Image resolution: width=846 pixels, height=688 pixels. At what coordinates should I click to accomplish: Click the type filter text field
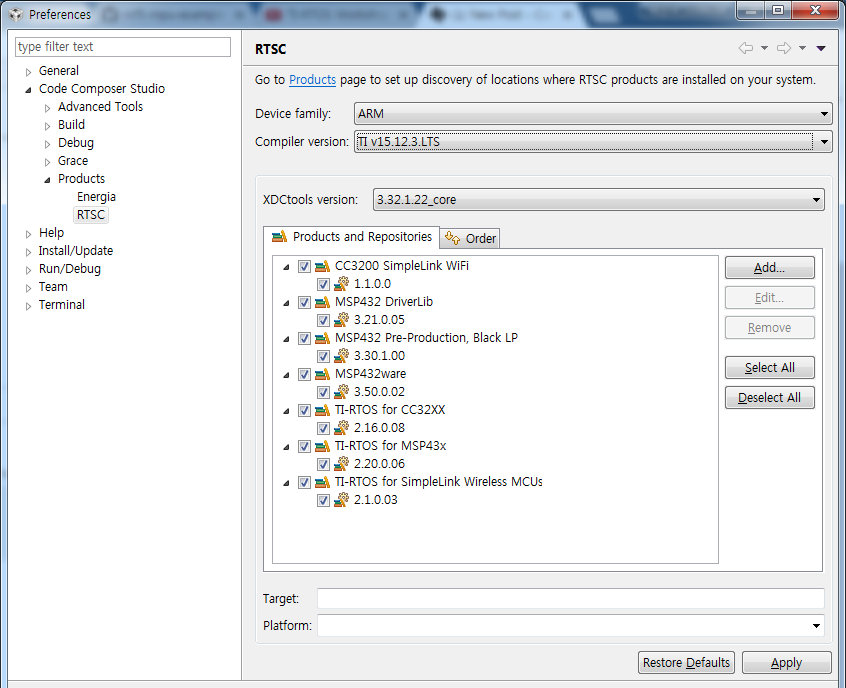point(123,47)
